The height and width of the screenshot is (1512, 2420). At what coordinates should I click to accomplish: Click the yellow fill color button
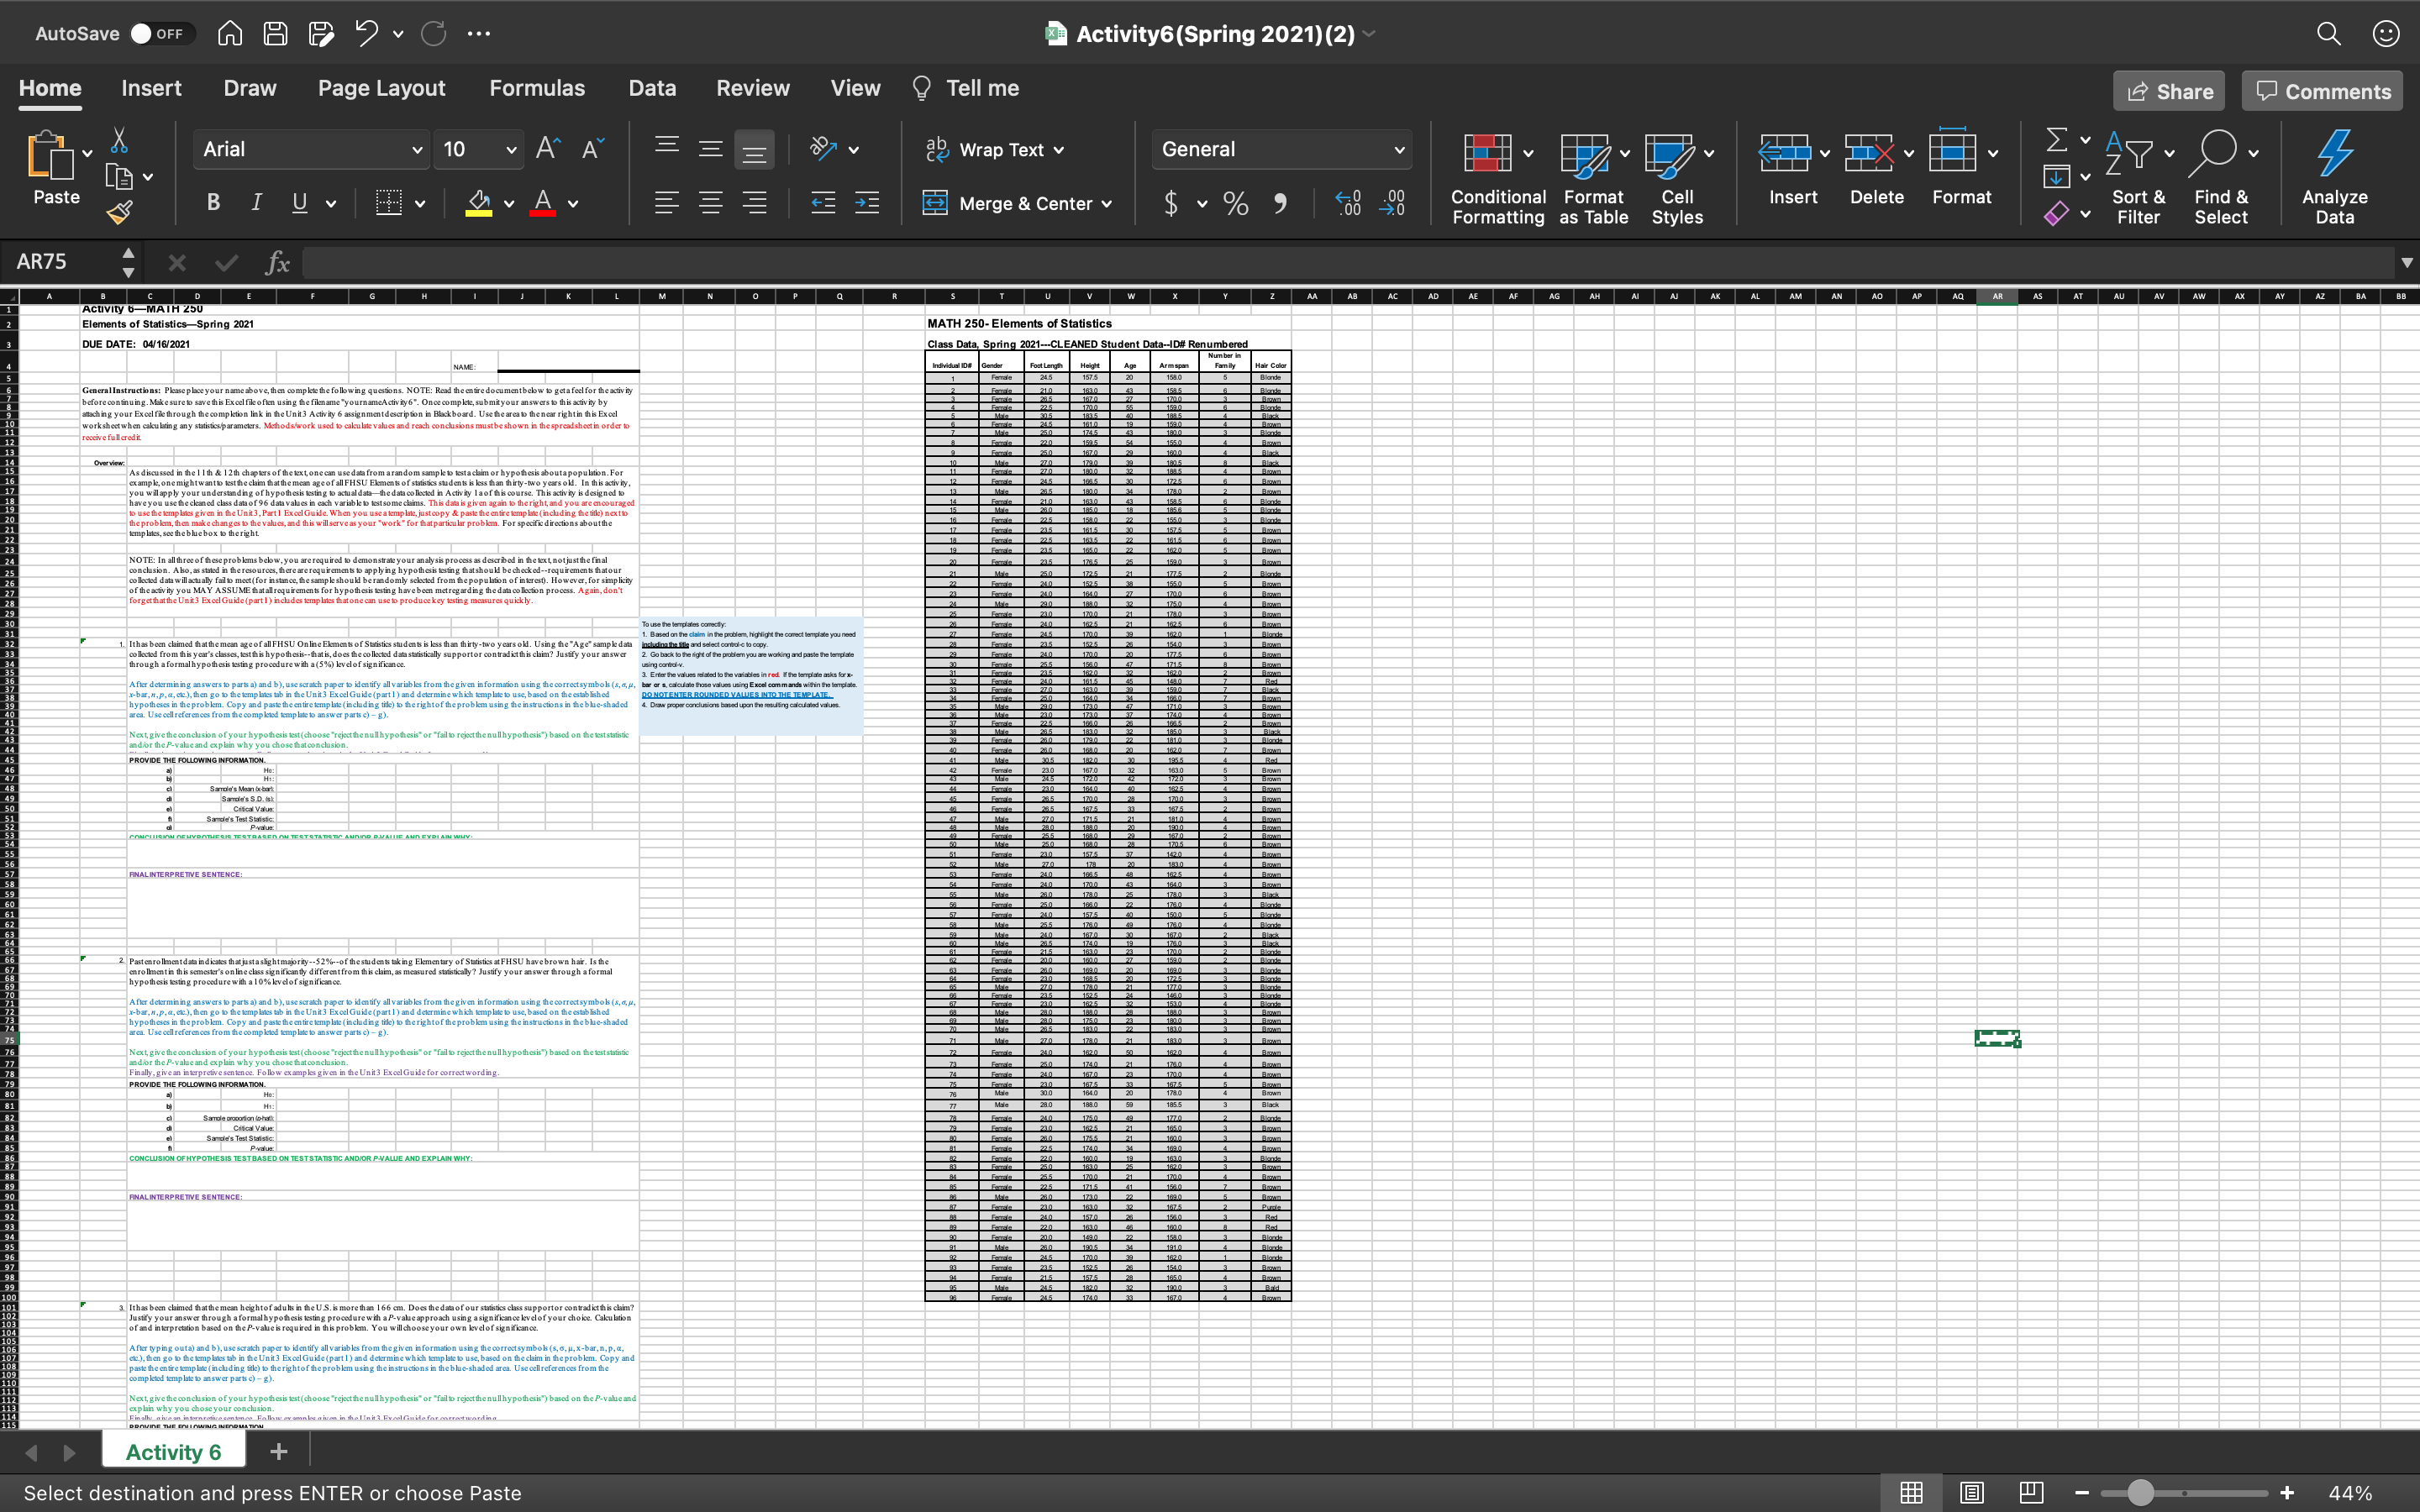tap(479, 203)
